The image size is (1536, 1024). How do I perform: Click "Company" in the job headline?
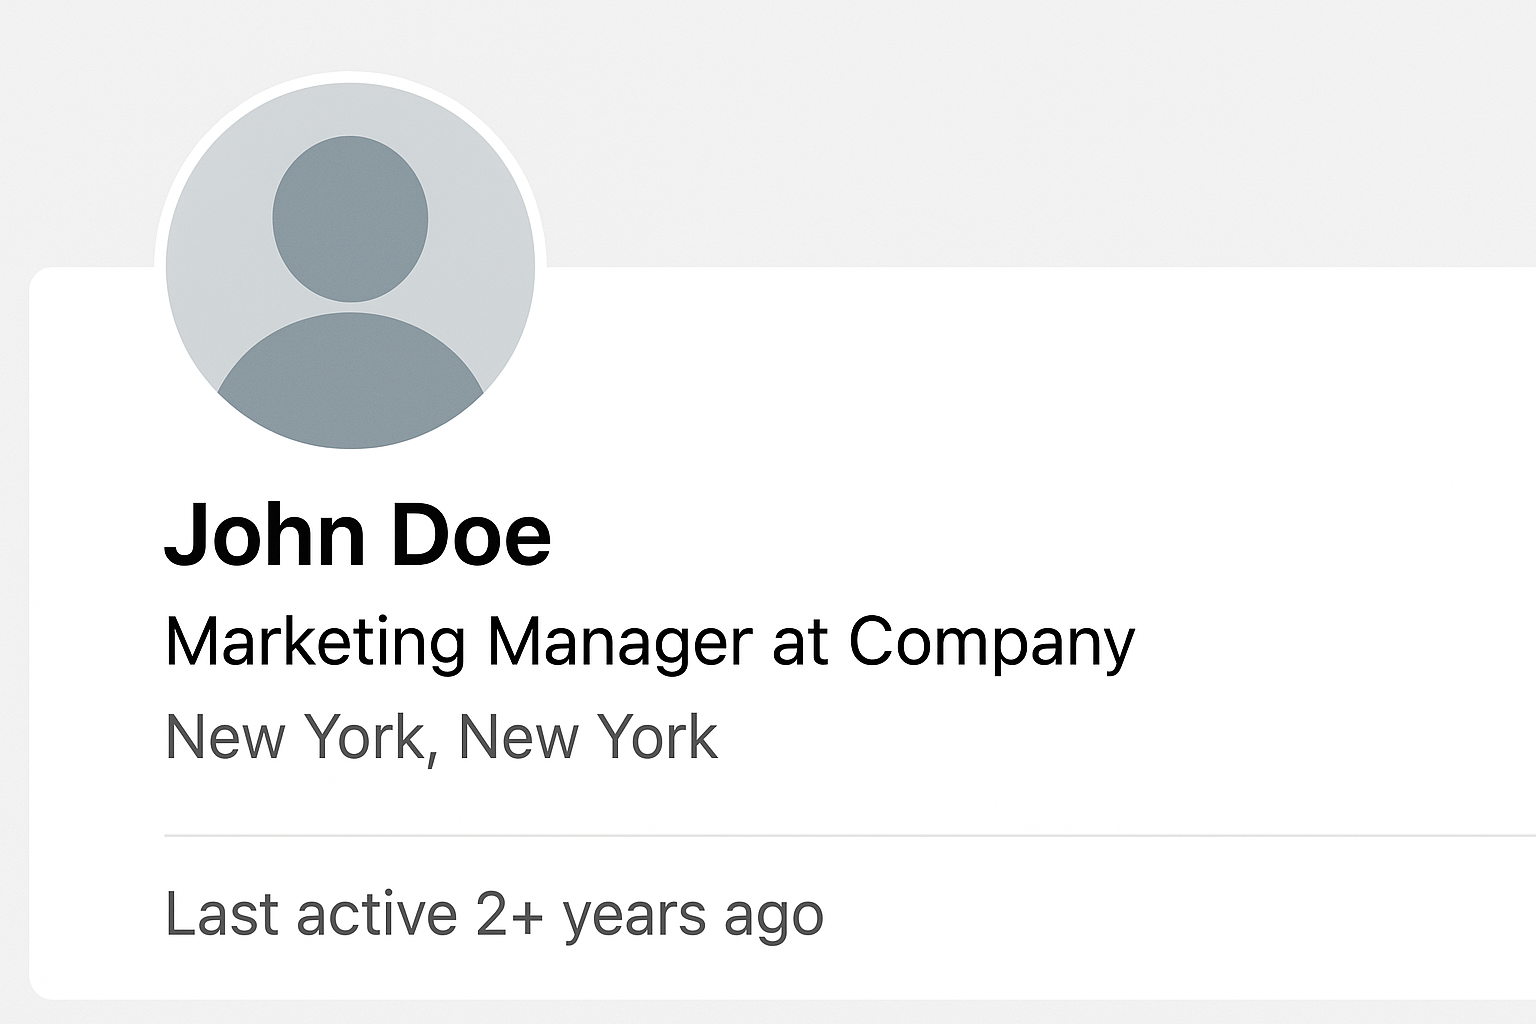pos(991,641)
